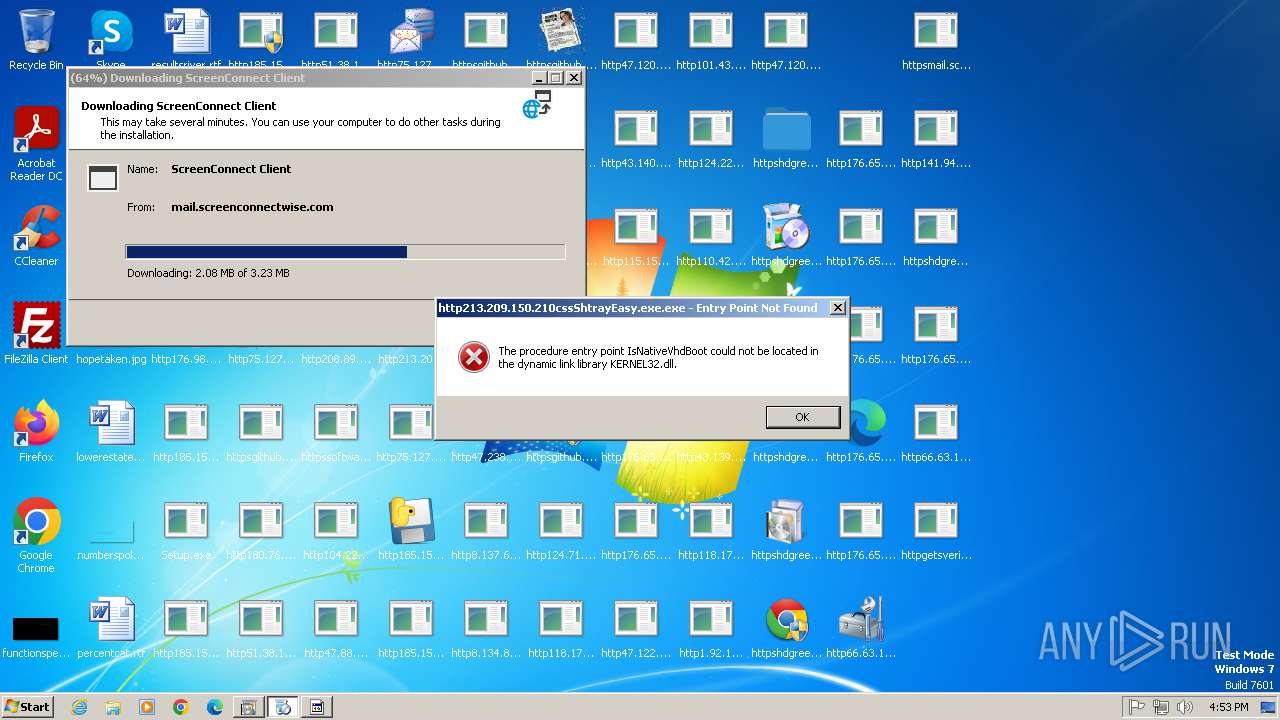Open the Recycle Bin

(36, 40)
